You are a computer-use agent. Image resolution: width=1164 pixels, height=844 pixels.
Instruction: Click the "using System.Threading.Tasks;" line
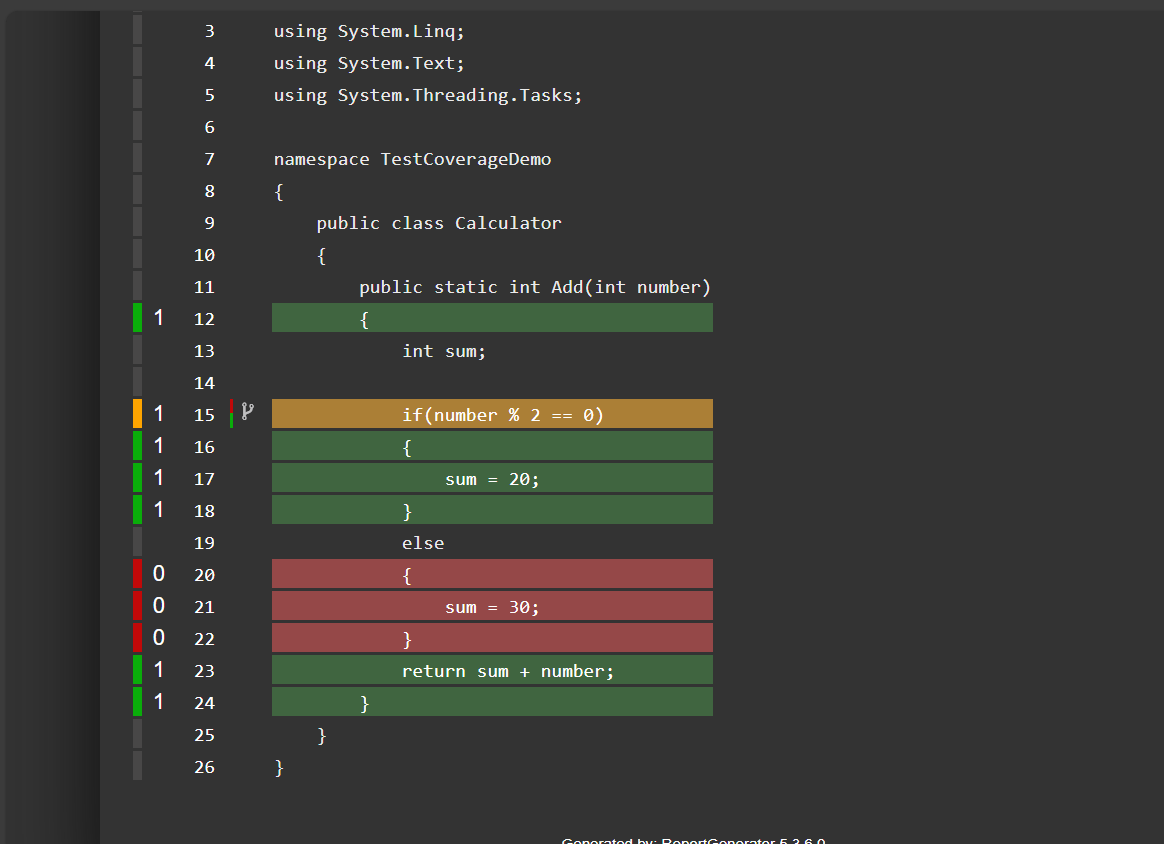pos(428,95)
